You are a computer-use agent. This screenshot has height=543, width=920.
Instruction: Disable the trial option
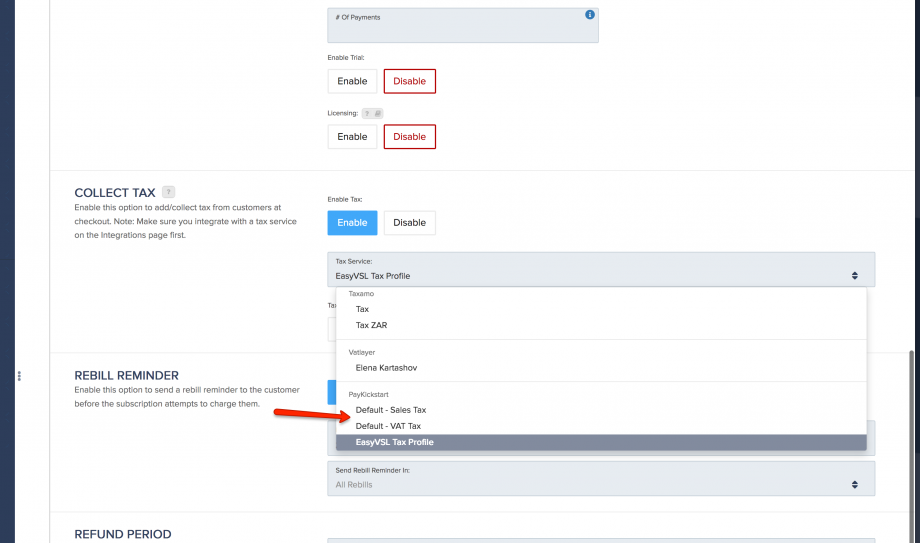[409, 81]
